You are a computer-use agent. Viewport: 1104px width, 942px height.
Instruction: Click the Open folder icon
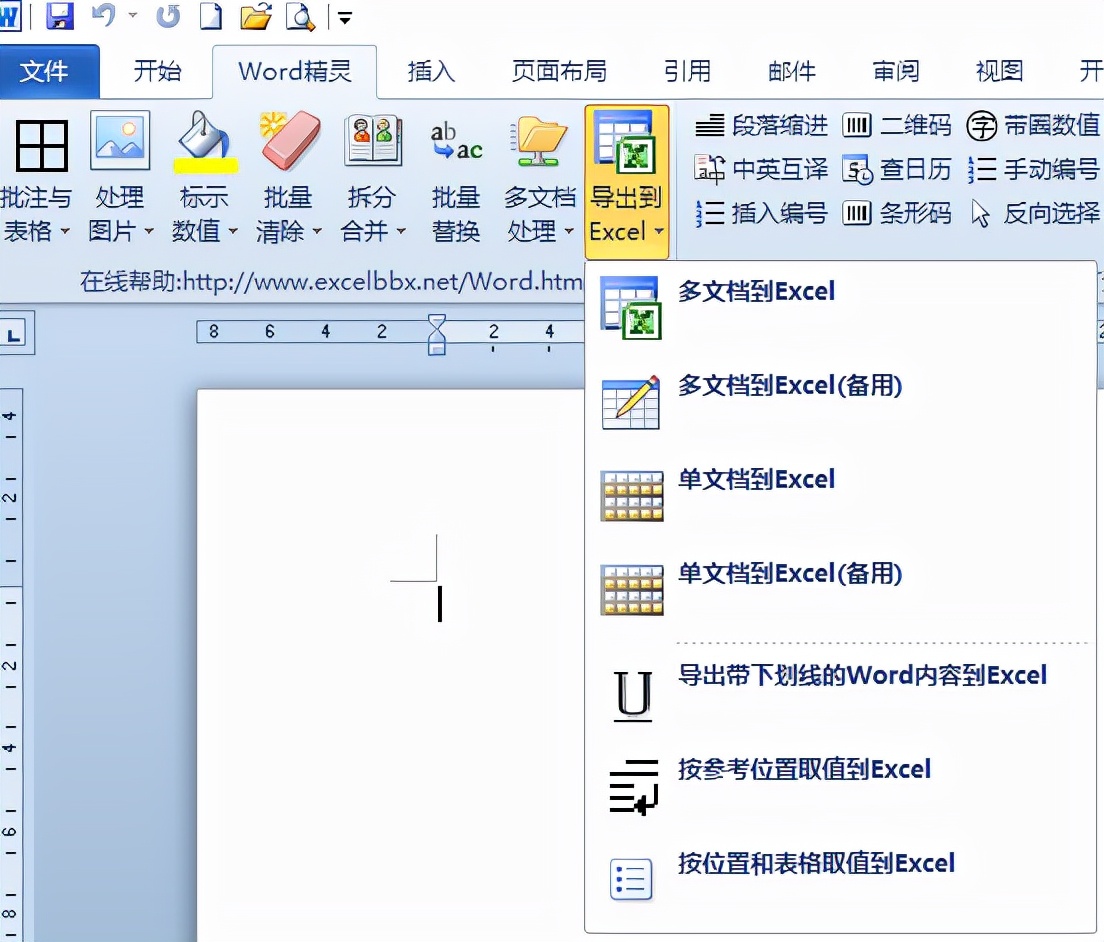click(x=256, y=15)
